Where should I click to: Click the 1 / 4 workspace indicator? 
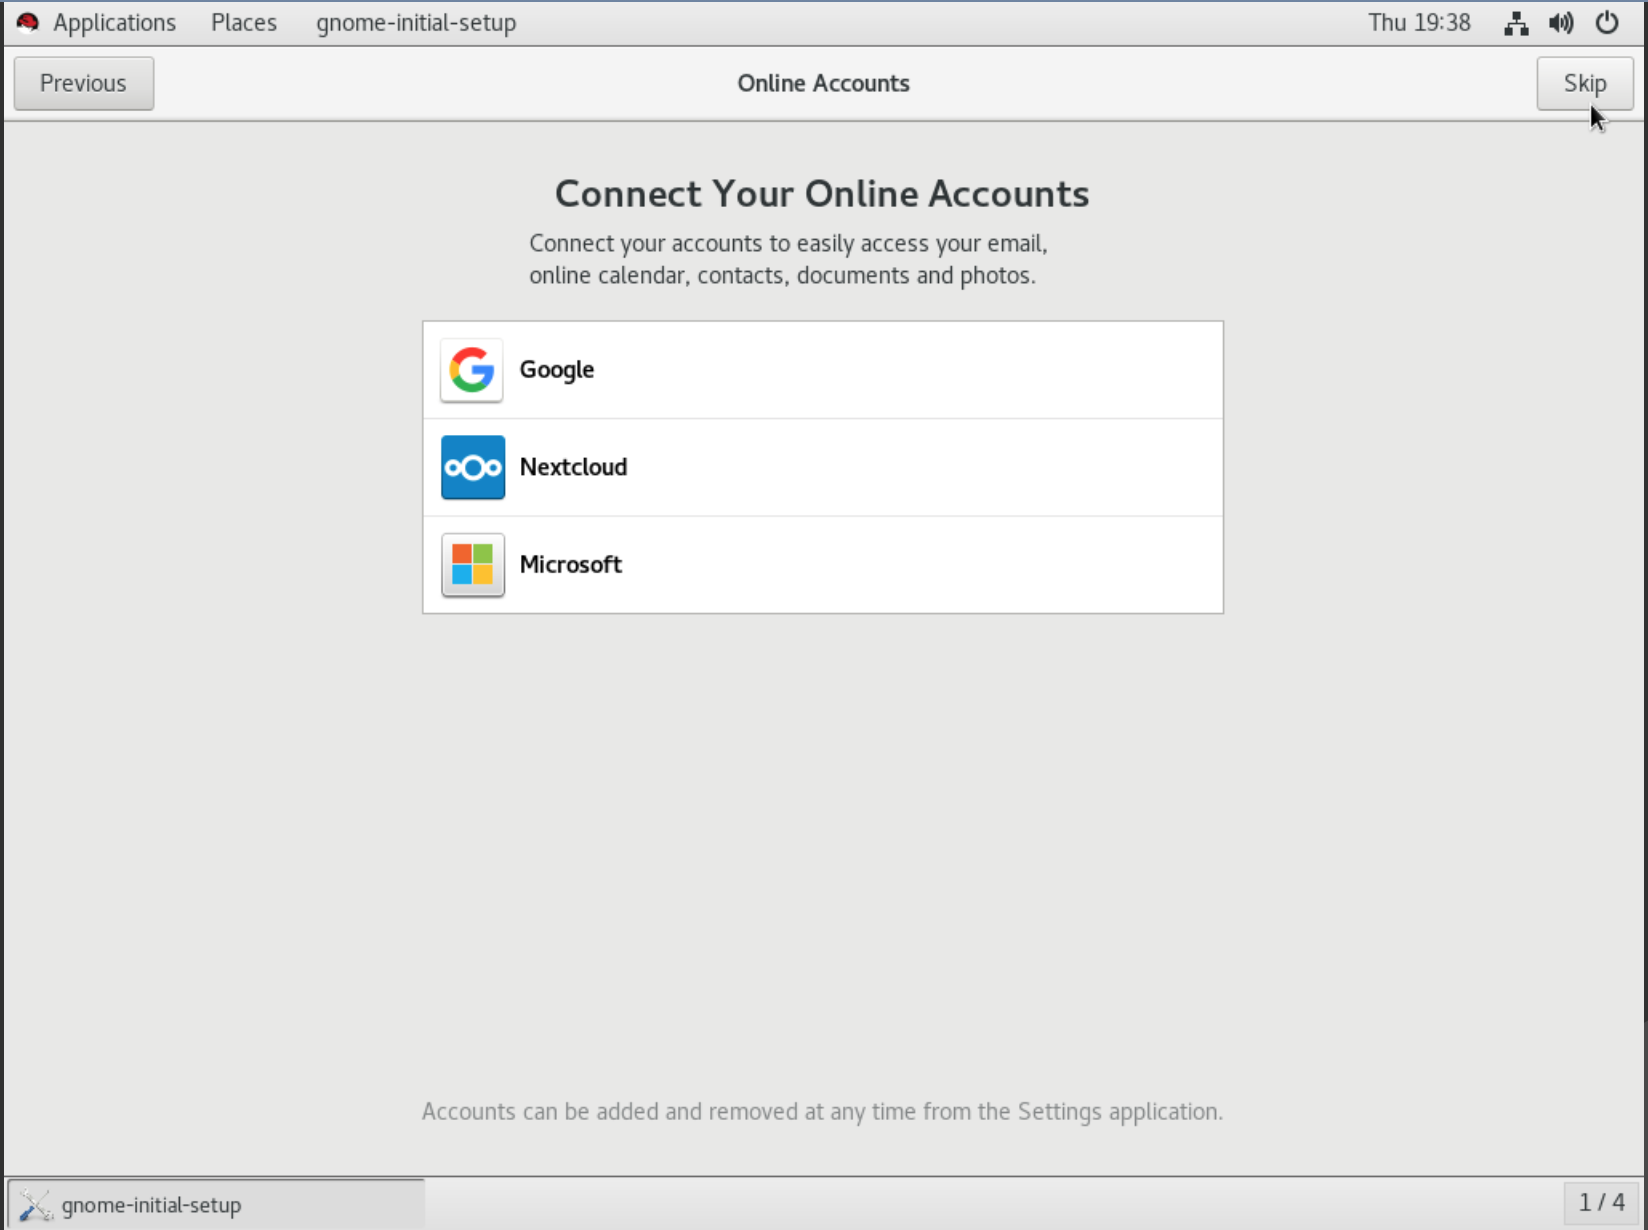(x=1602, y=1202)
